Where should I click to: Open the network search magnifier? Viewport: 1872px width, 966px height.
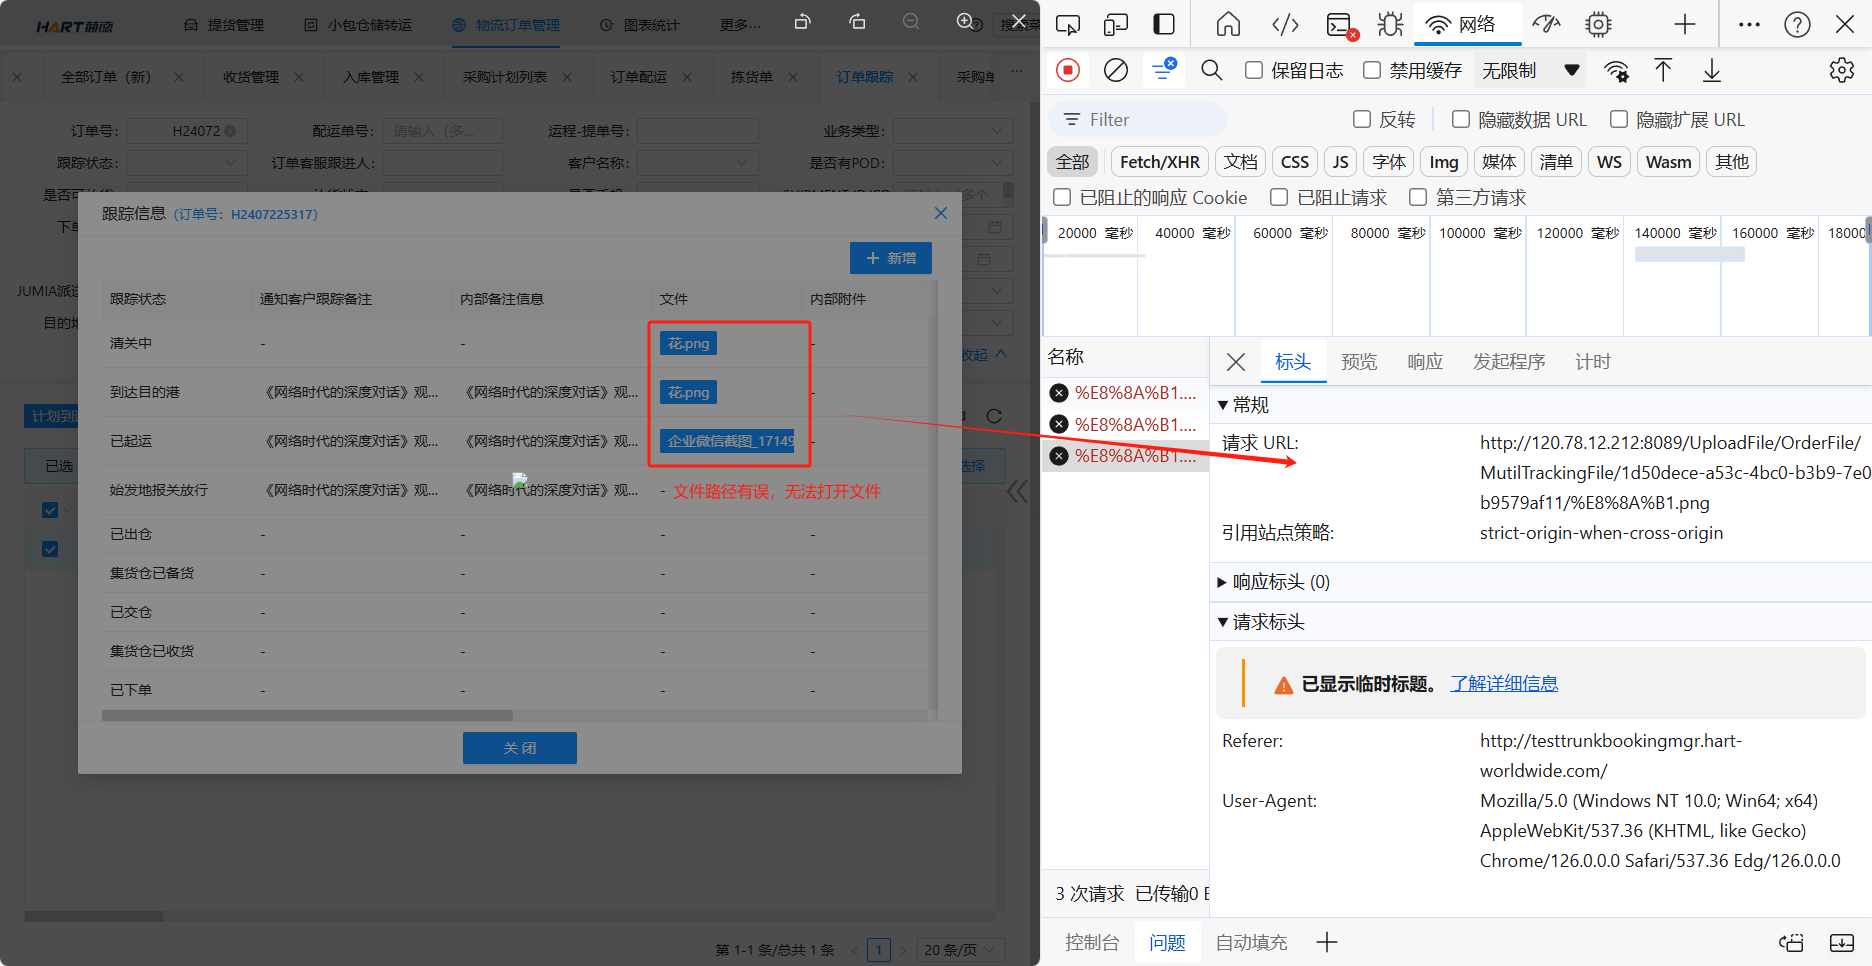click(x=1211, y=70)
